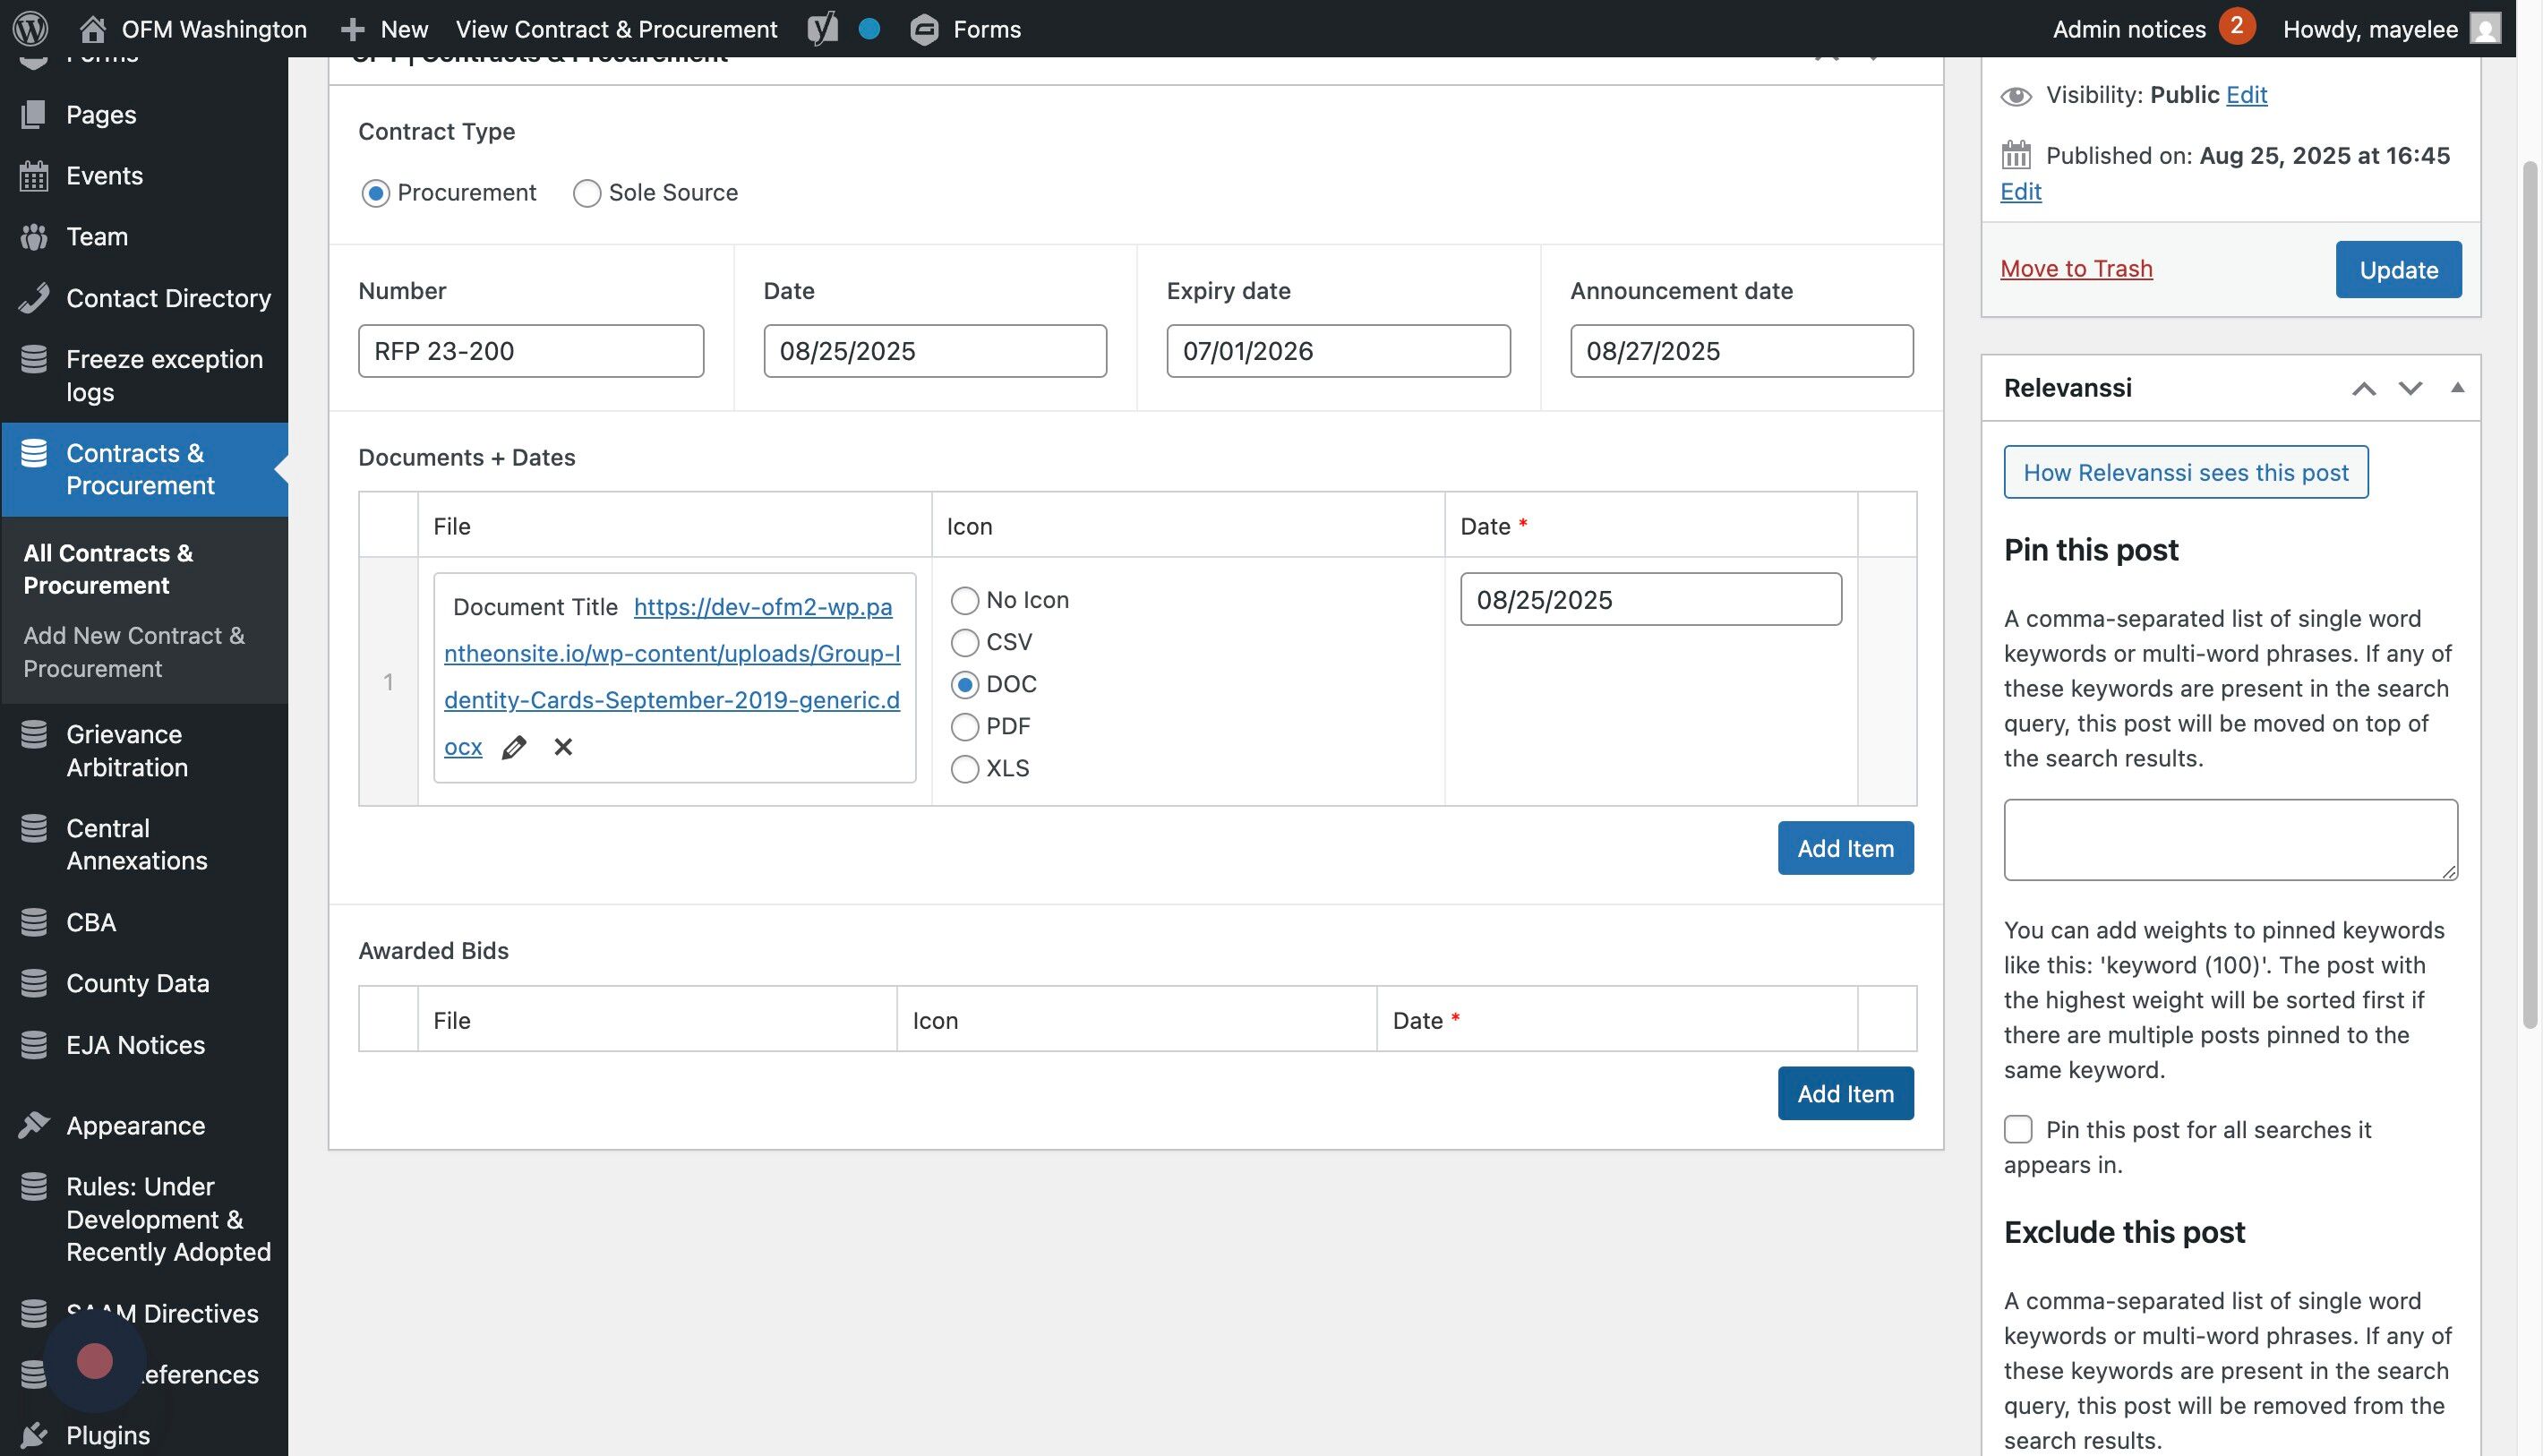The height and width of the screenshot is (1456, 2543).
Task: Remove the document file with X icon
Action: 563,747
